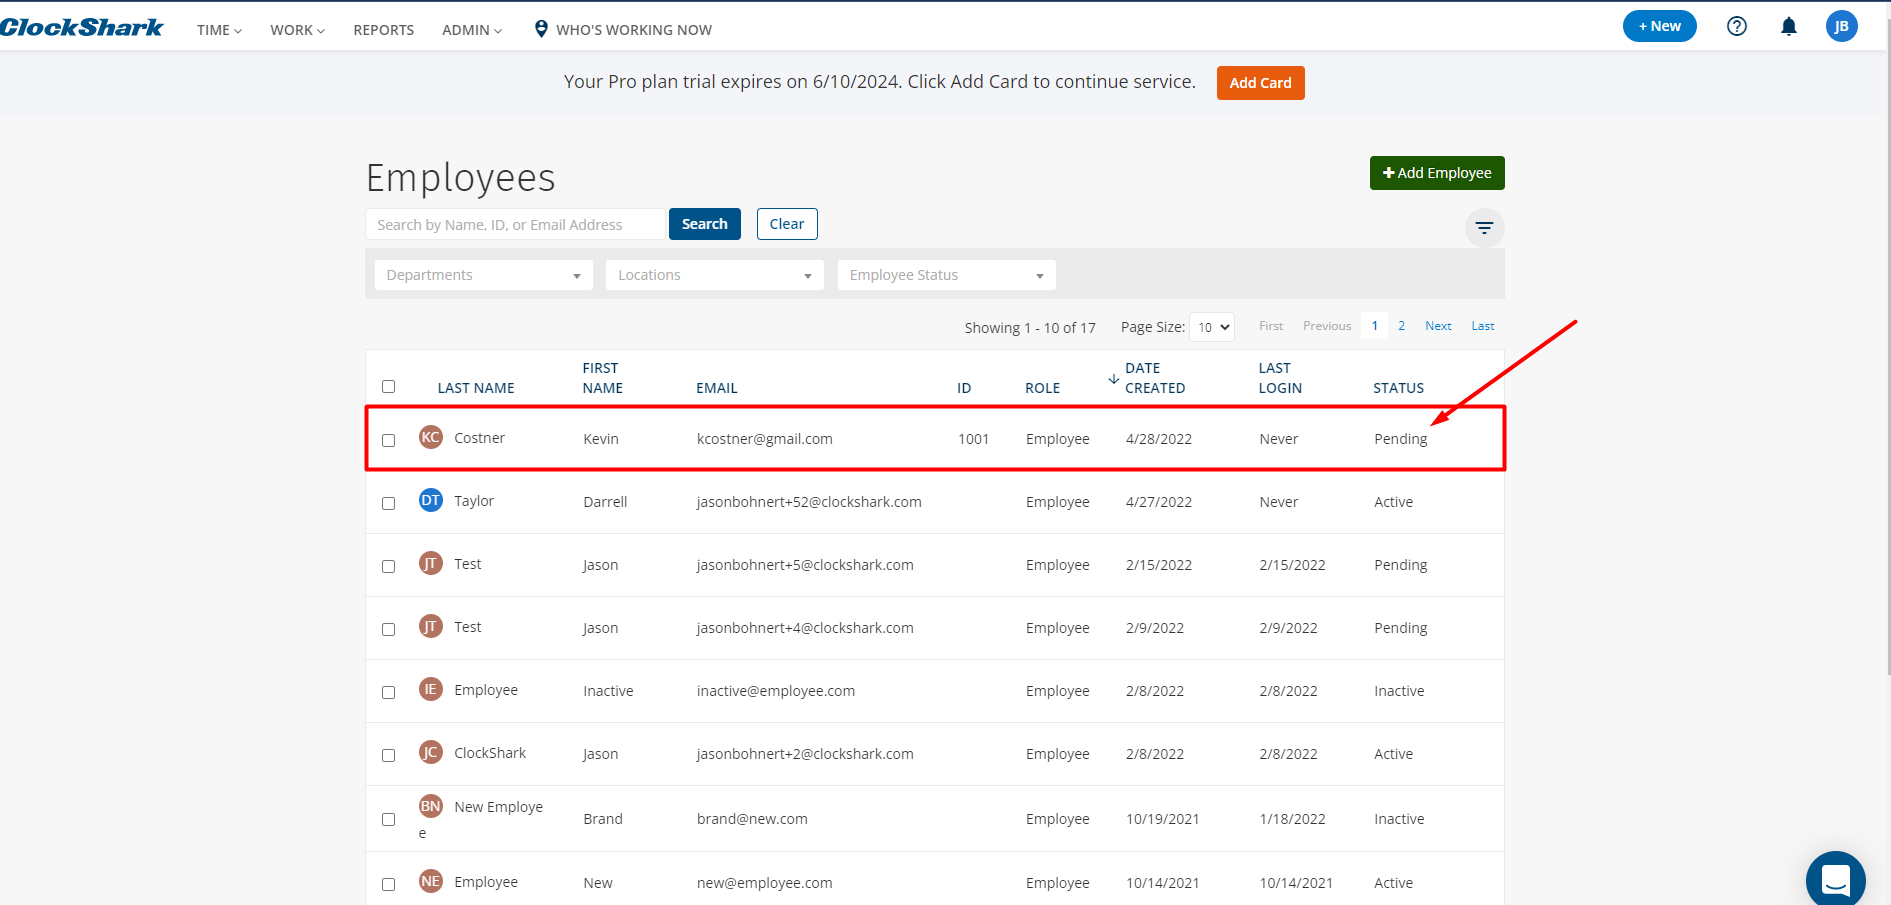This screenshot has width=1891, height=905.
Task: Sort by Last Name column header
Action: (x=476, y=388)
